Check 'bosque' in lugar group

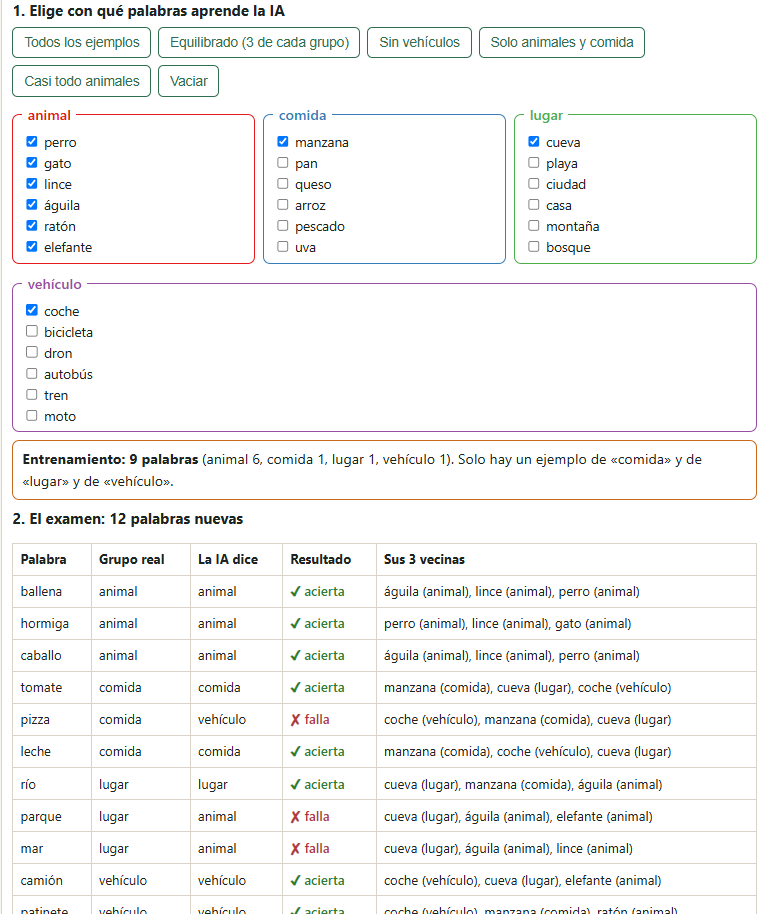point(534,247)
